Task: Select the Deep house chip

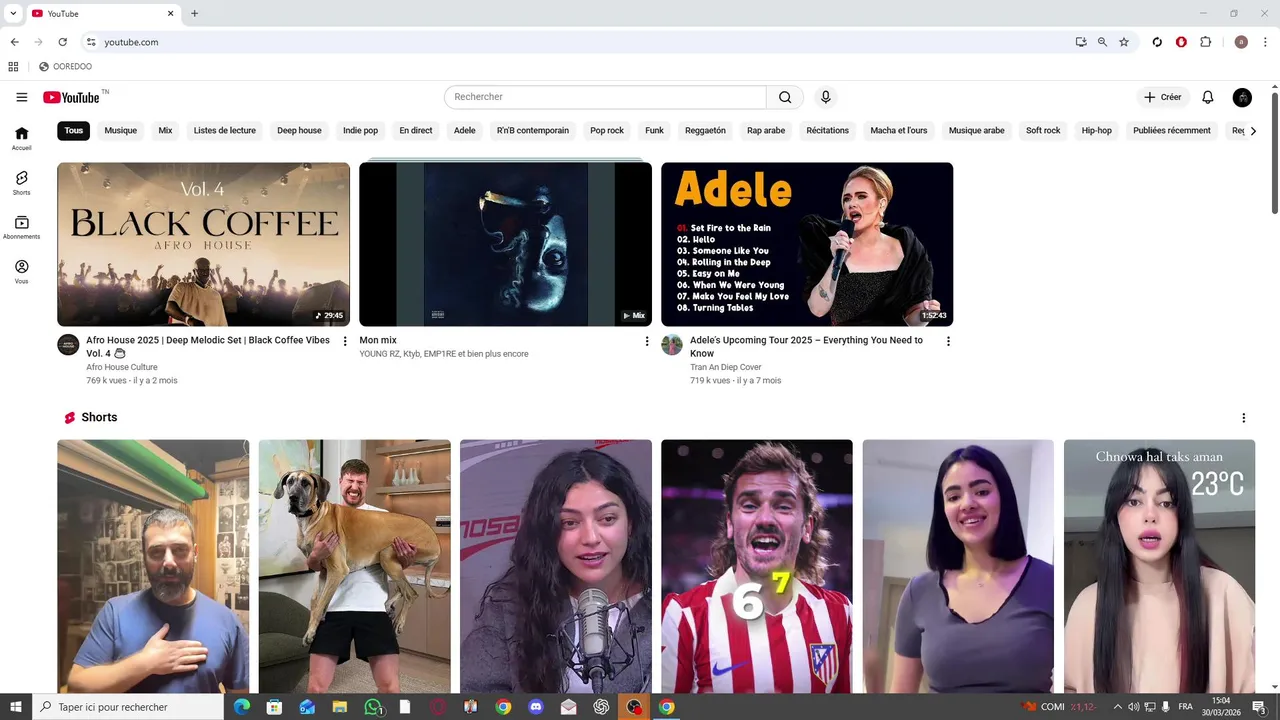Action: click(x=299, y=130)
